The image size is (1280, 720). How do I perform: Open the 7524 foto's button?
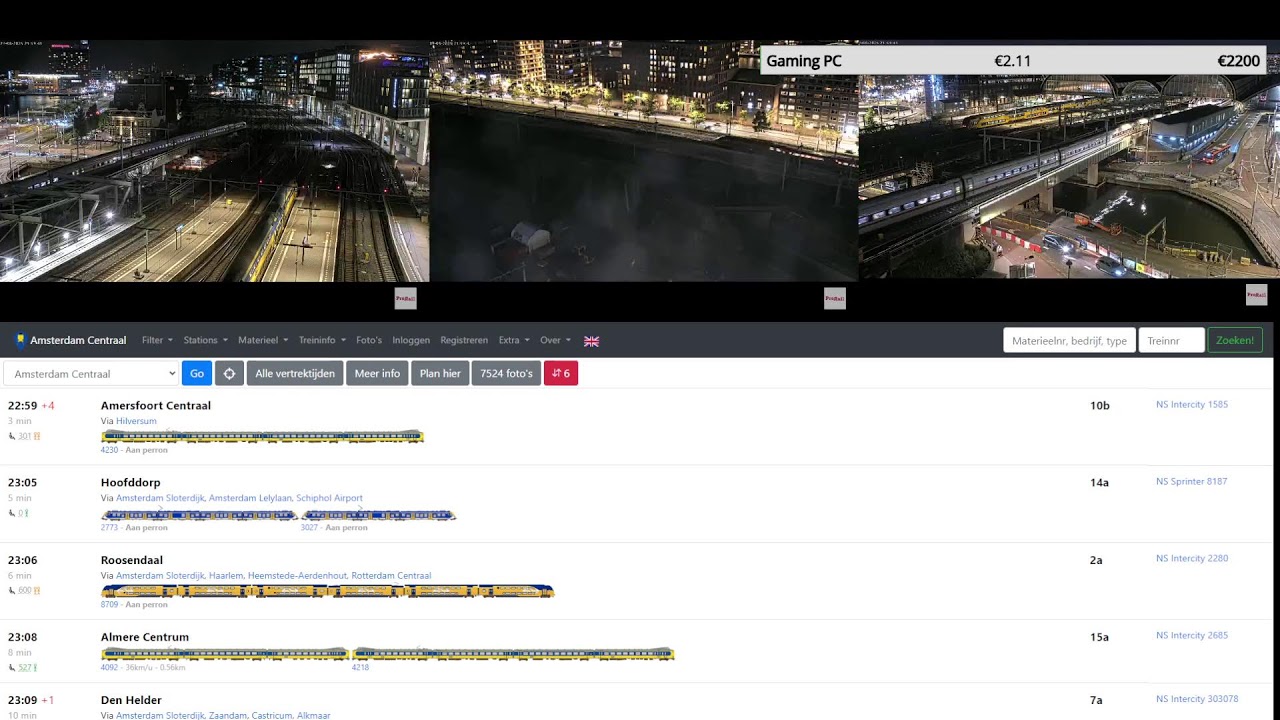point(506,373)
